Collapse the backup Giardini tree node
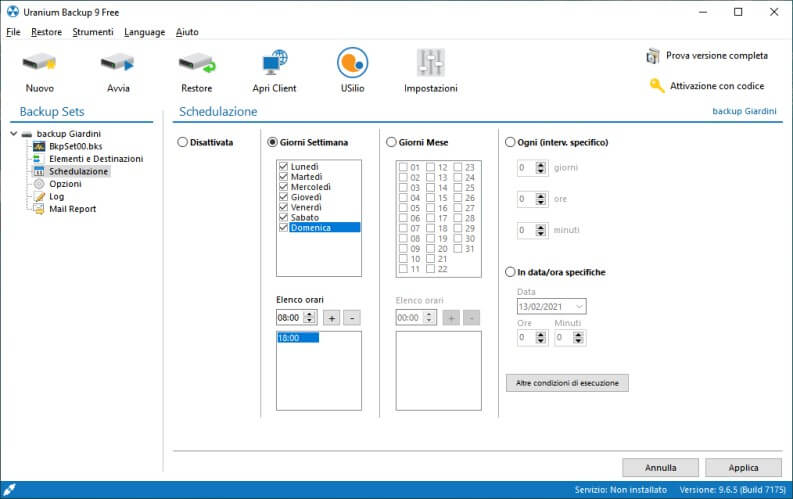 14,134
